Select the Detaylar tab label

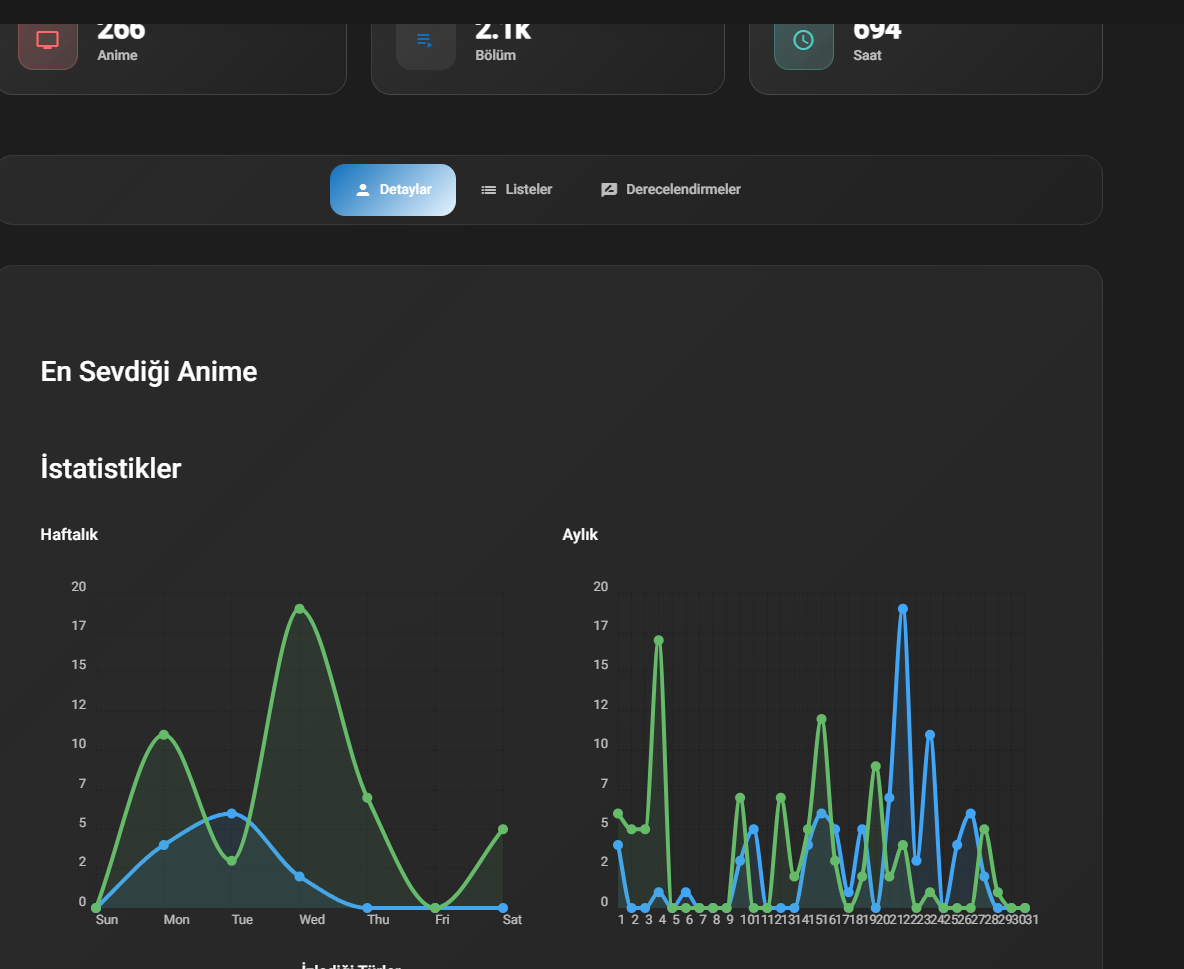tap(405, 190)
